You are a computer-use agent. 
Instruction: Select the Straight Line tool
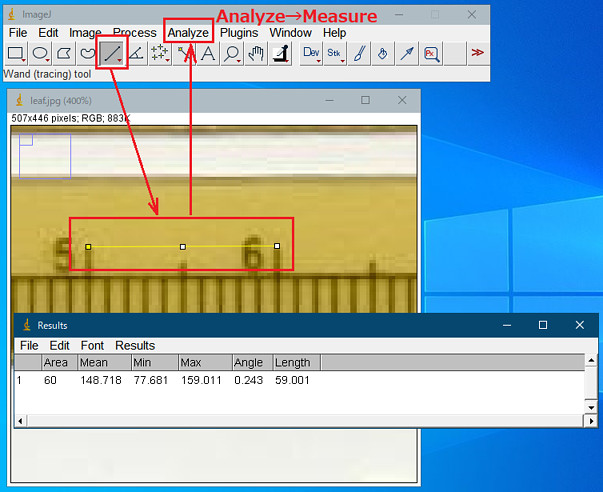(112, 53)
